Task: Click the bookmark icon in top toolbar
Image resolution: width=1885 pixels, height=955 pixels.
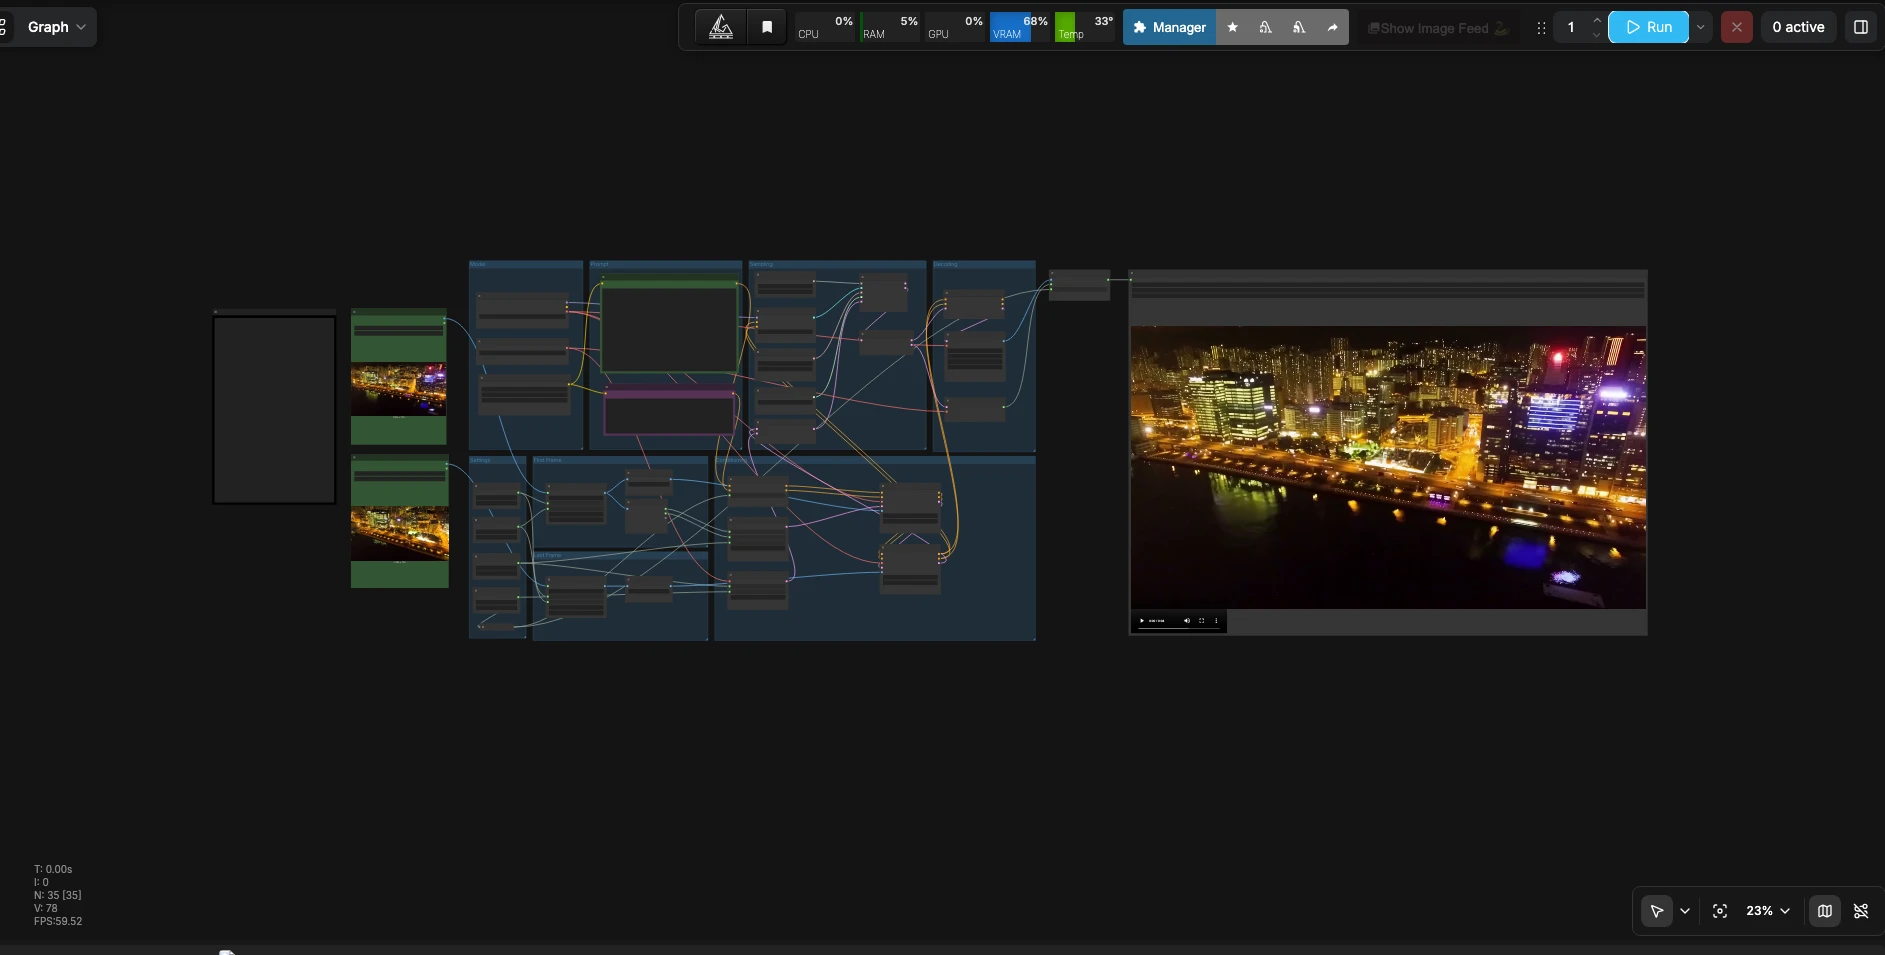Action: click(x=767, y=27)
